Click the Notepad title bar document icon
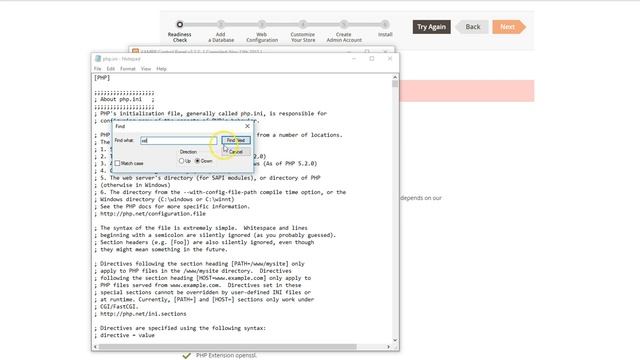The image size is (640, 360). [x=98, y=59]
